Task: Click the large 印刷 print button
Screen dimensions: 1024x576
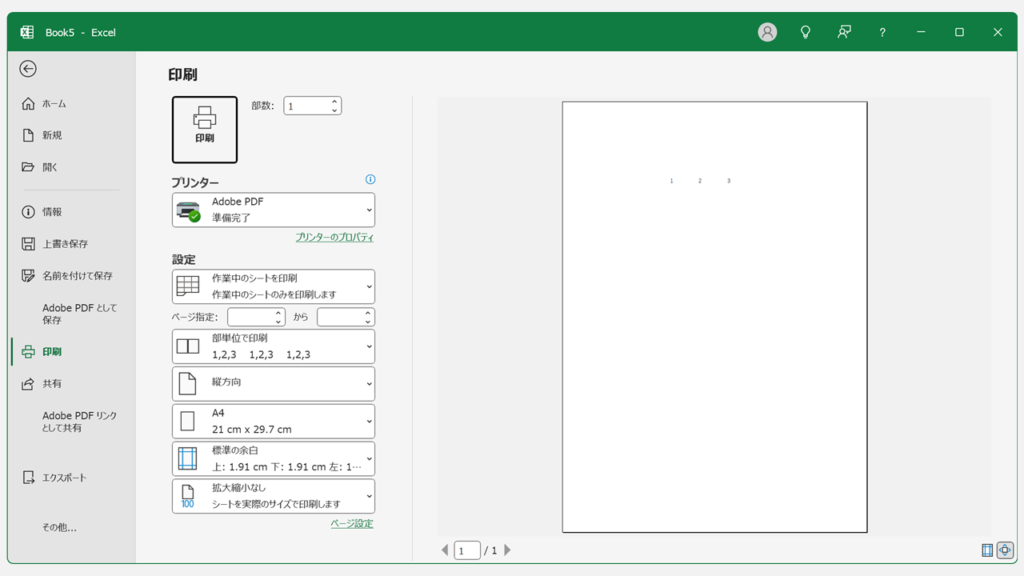Action: point(204,129)
